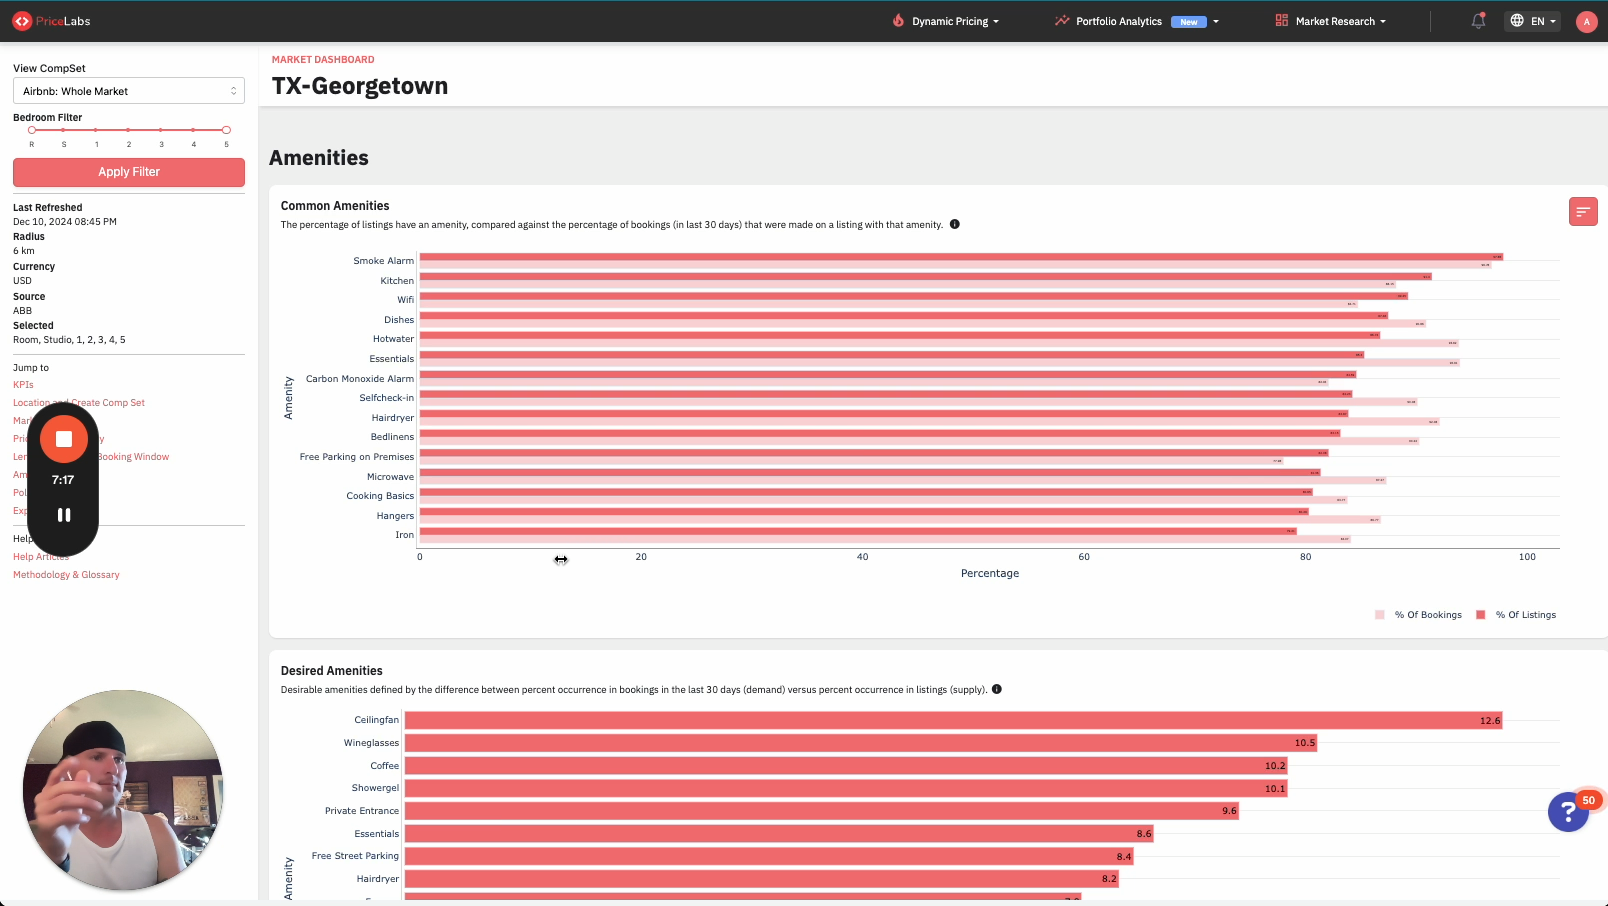Image resolution: width=1608 pixels, height=906 pixels.
Task: Toggle % Of Listings legend series
Action: click(x=1516, y=615)
